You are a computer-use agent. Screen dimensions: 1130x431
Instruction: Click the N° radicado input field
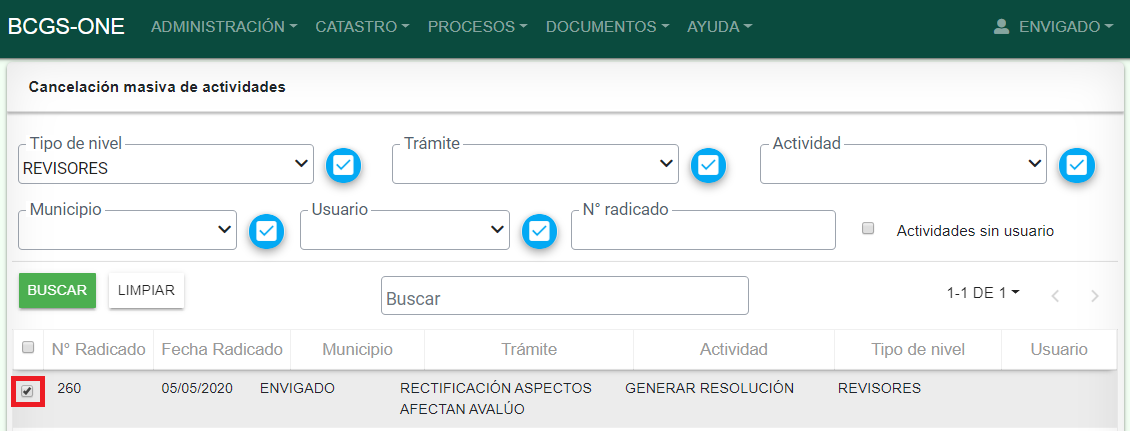703,231
